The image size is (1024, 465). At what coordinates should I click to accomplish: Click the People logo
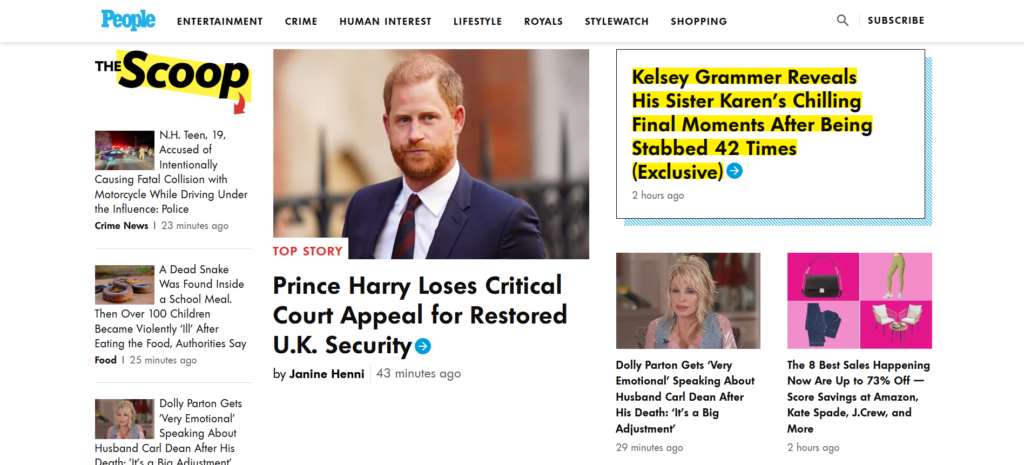[x=128, y=20]
